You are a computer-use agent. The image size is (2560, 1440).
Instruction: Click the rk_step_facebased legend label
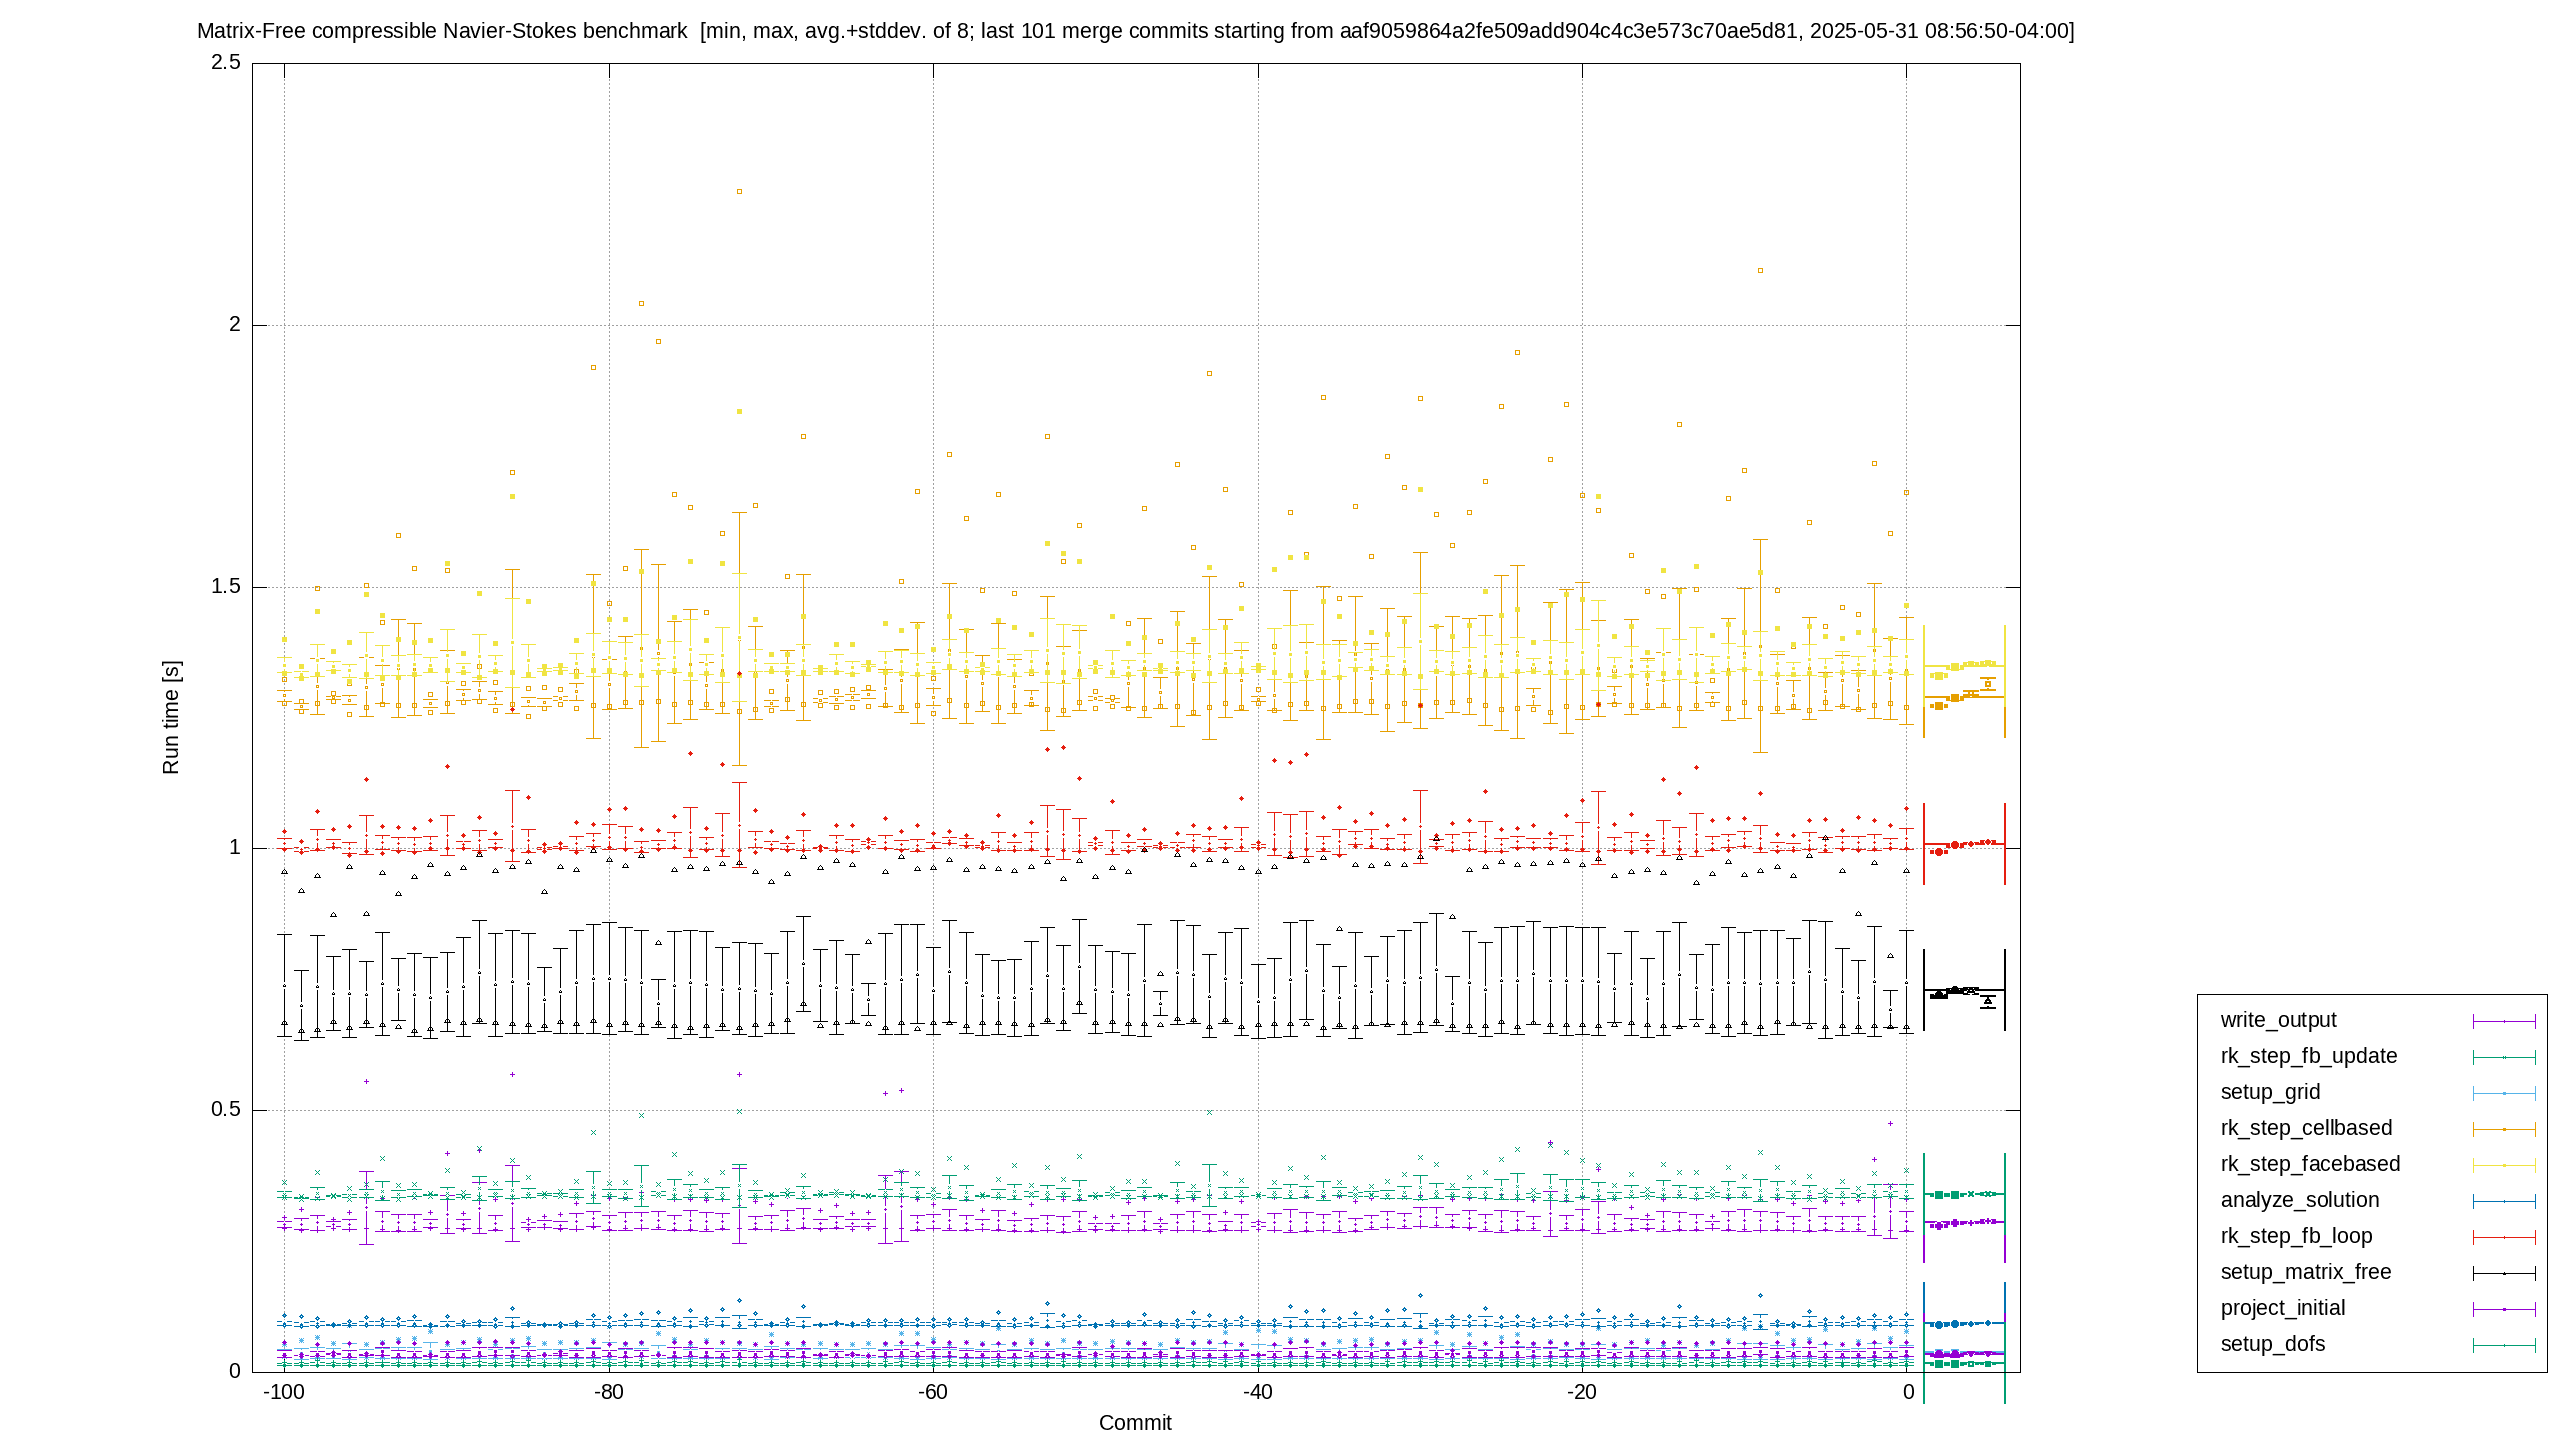(x=2310, y=1164)
